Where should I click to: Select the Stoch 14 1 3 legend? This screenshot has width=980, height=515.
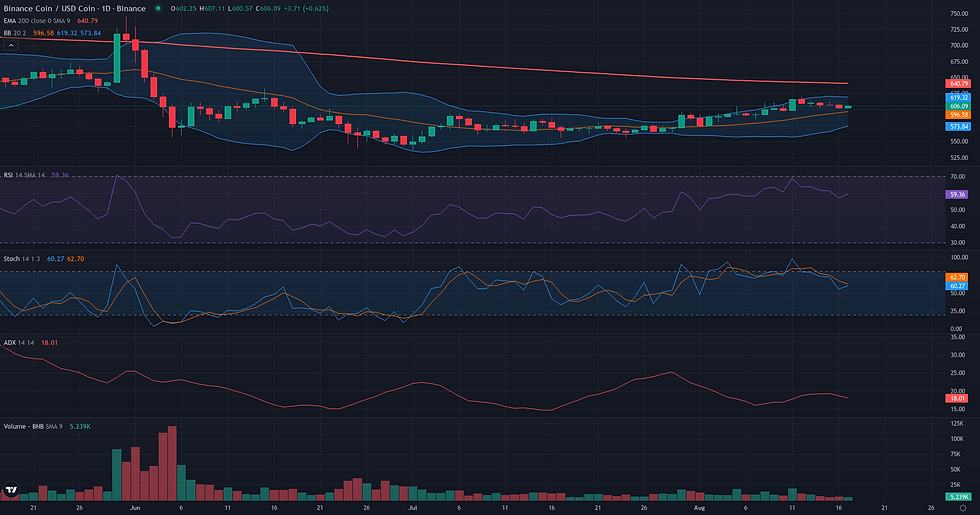22,259
